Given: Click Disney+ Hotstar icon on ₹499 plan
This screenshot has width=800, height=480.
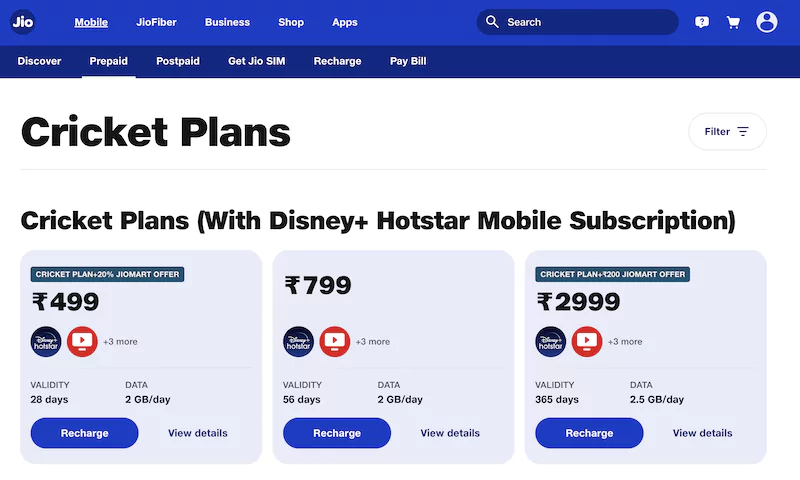Looking at the screenshot, I should click(46, 341).
